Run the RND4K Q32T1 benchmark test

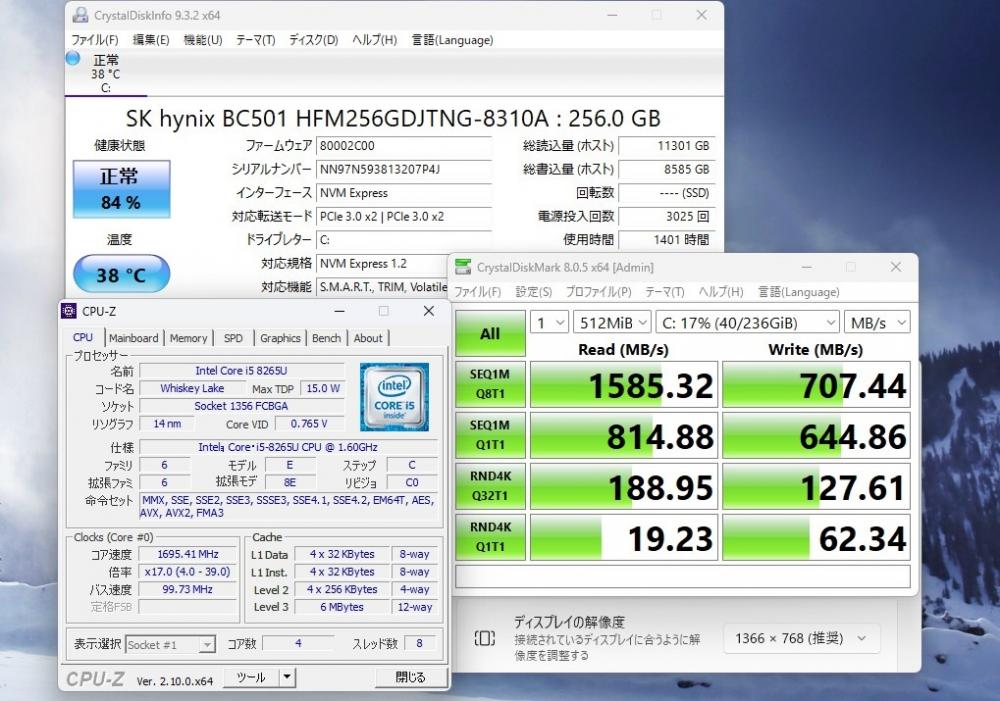[490, 486]
